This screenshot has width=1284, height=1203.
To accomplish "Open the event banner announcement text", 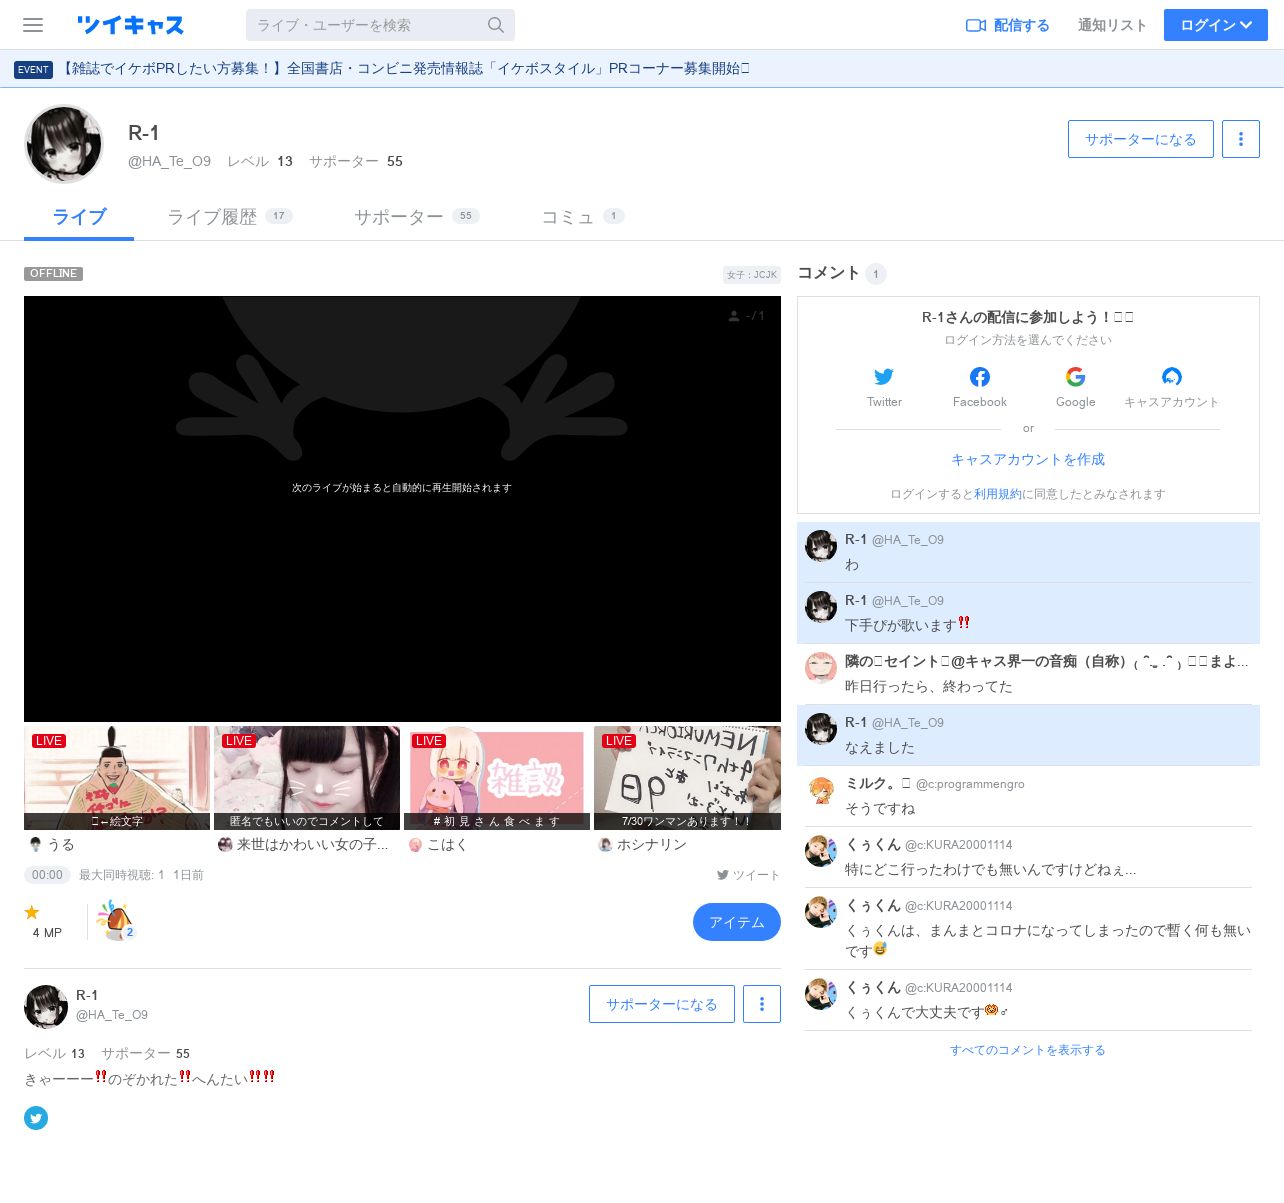I will 404,68.
